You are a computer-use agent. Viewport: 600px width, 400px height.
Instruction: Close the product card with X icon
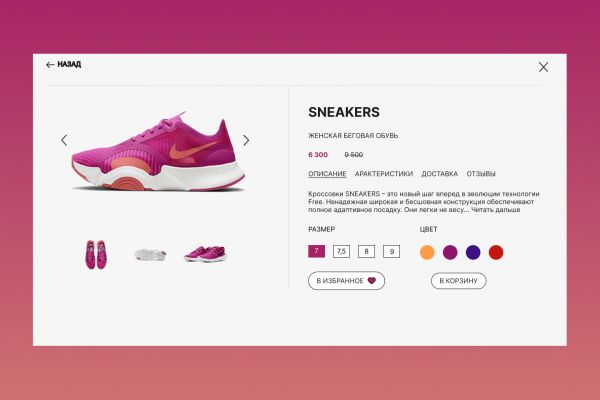[543, 67]
